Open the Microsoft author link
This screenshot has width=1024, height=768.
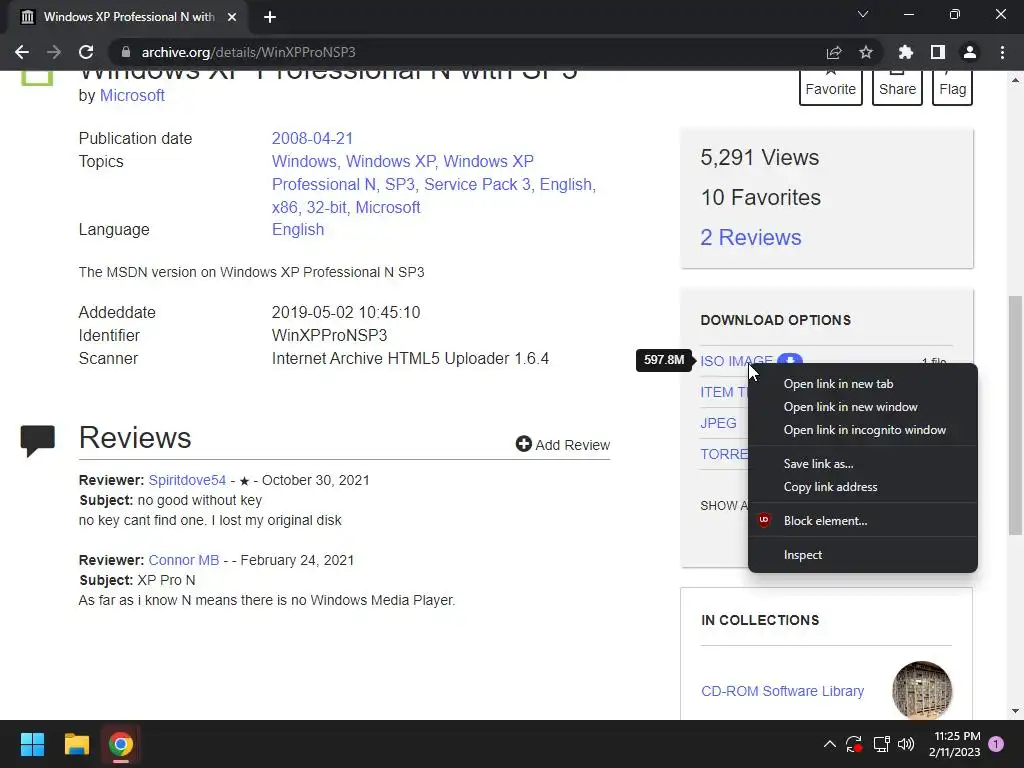click(x=132, y=95)
